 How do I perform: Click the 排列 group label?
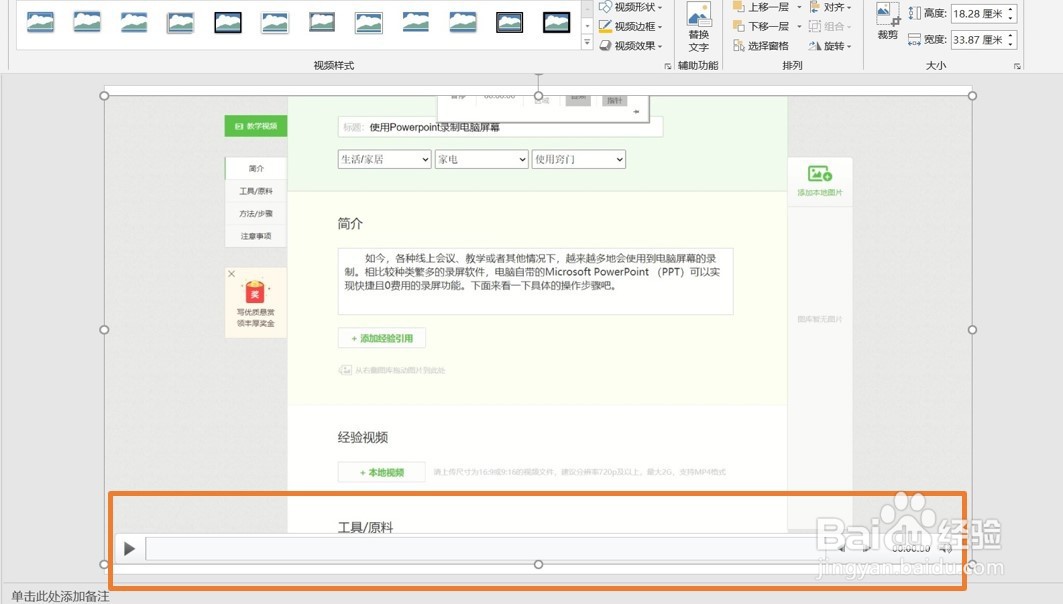tap(792, 66)
